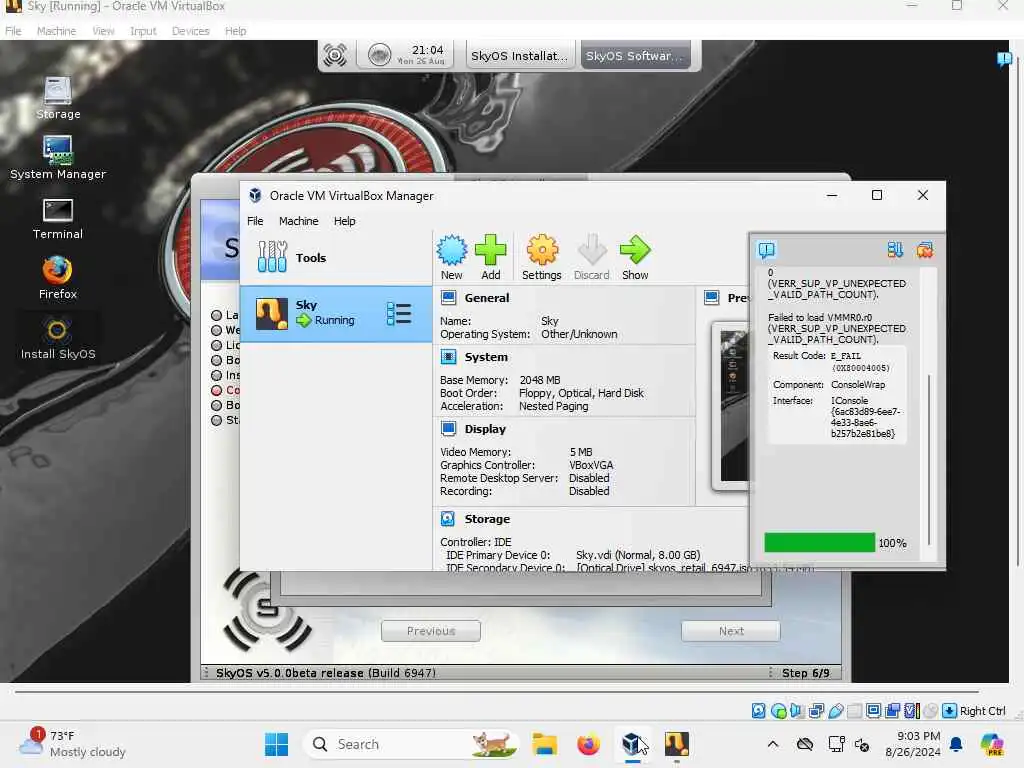
Task: Click the optical disk indicator in VM status bar
Action: pos(778,711)
